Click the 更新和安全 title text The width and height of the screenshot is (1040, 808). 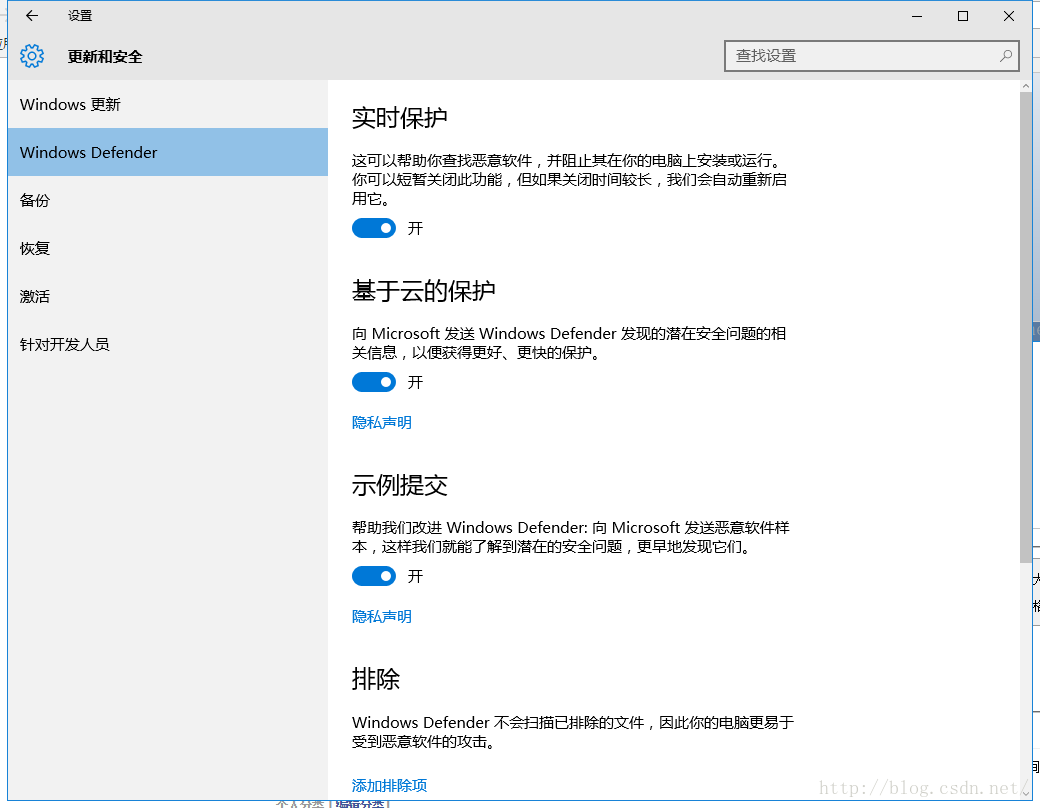(105, 57)
